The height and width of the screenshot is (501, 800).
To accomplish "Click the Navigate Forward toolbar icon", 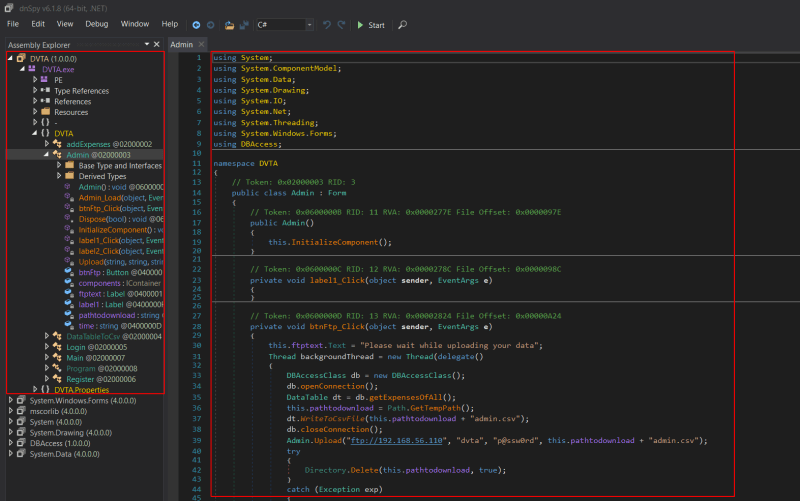I will [210, 24].
